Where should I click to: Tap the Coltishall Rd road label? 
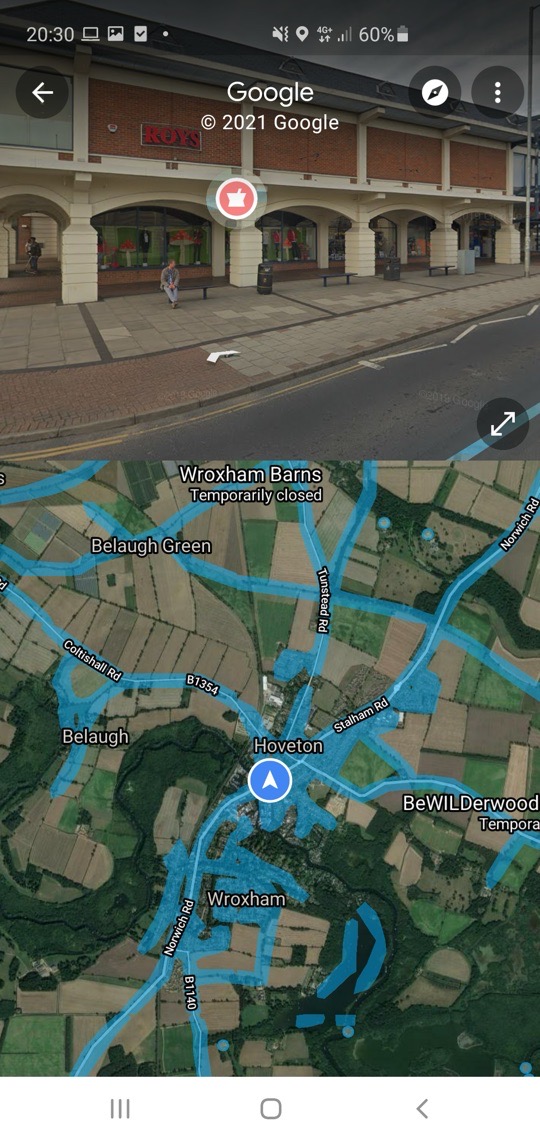tap(92, 660)
